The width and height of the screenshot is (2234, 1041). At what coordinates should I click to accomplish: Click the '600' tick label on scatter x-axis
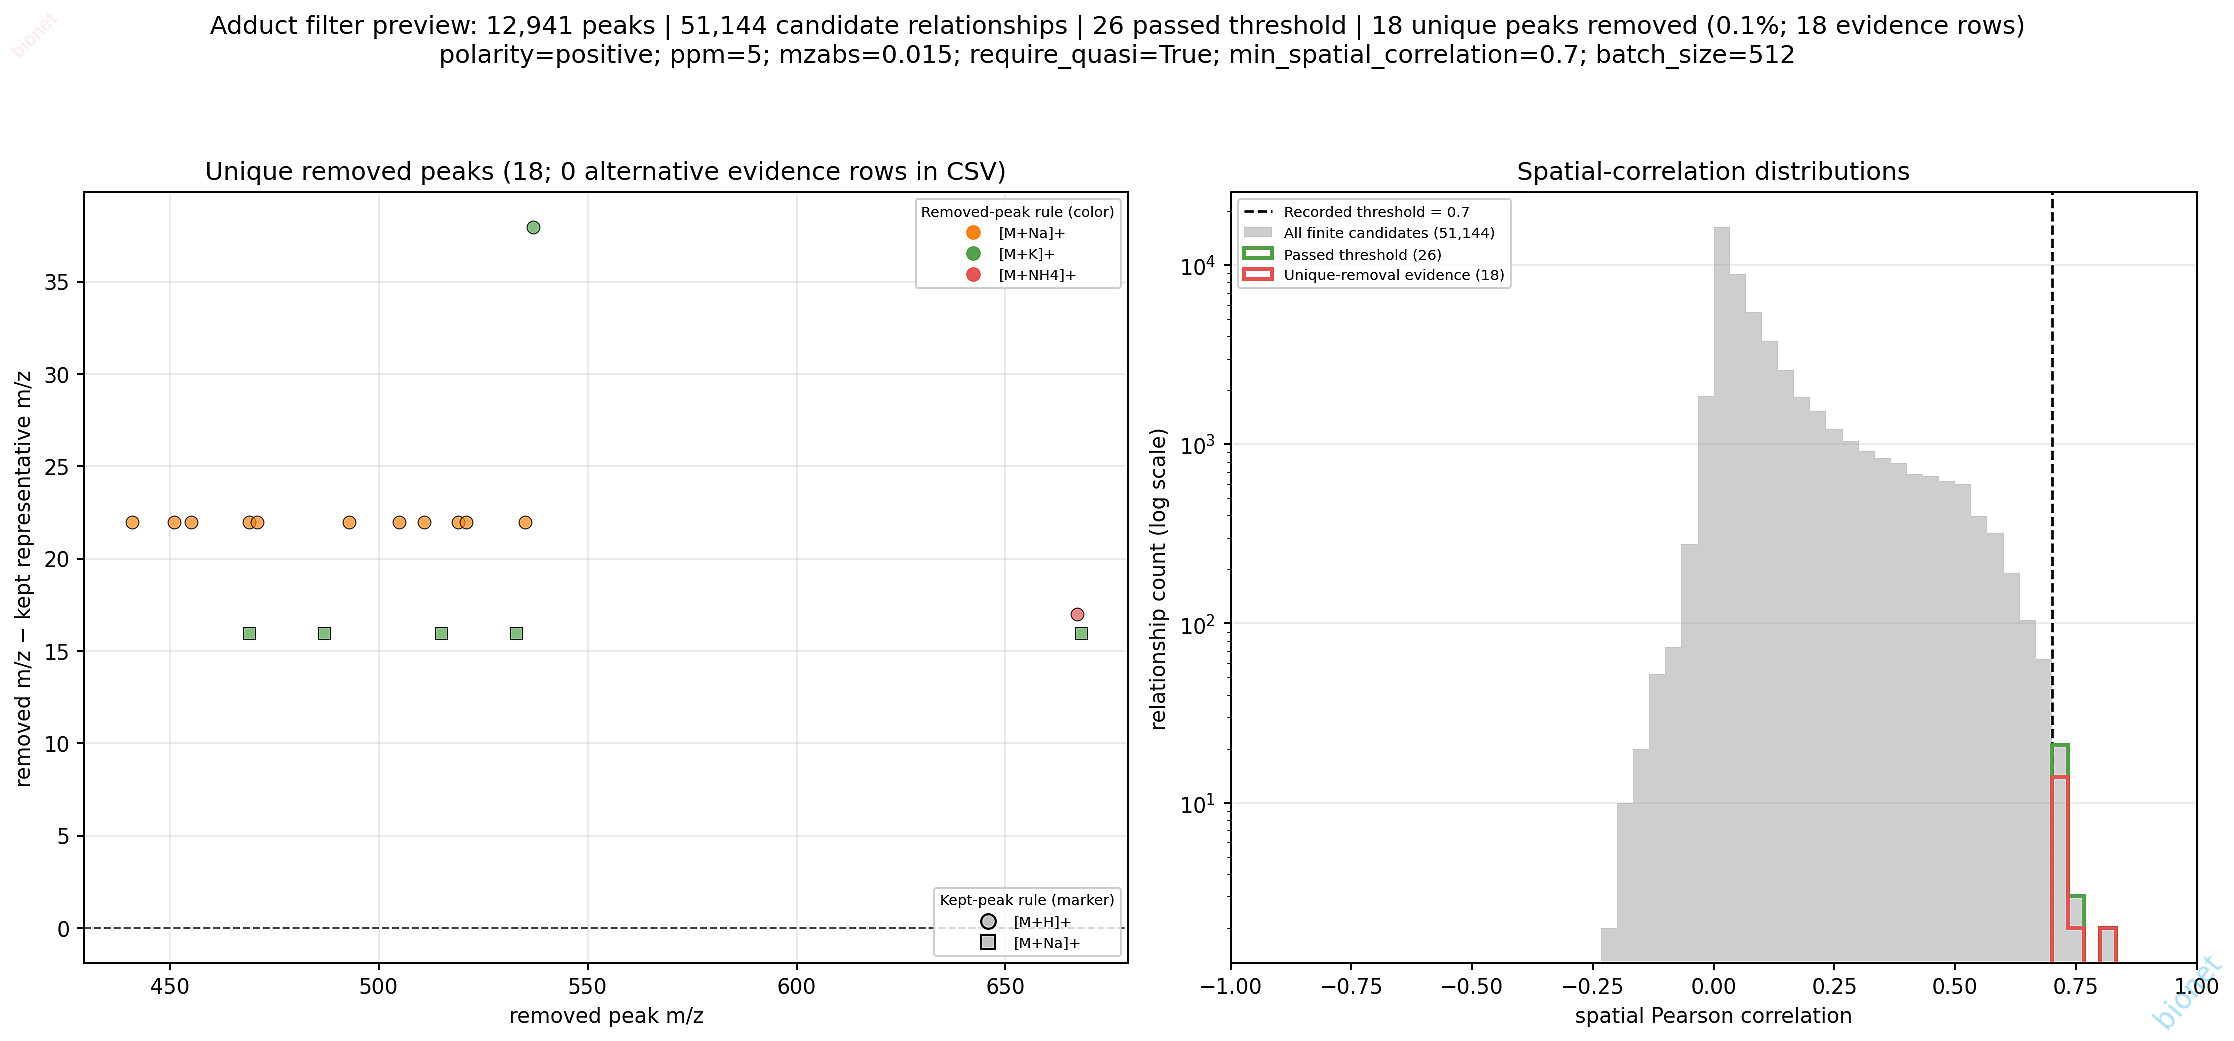coord(796,987)
